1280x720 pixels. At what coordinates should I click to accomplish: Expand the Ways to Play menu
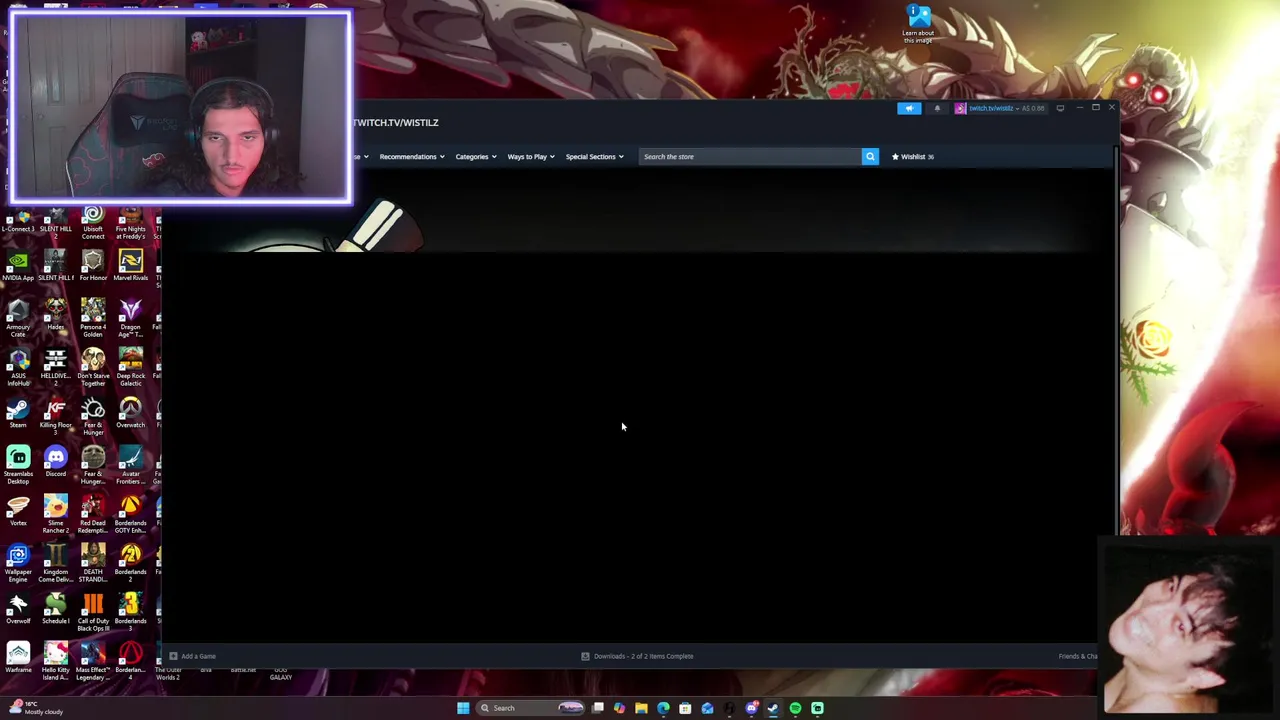click(531, 156)
